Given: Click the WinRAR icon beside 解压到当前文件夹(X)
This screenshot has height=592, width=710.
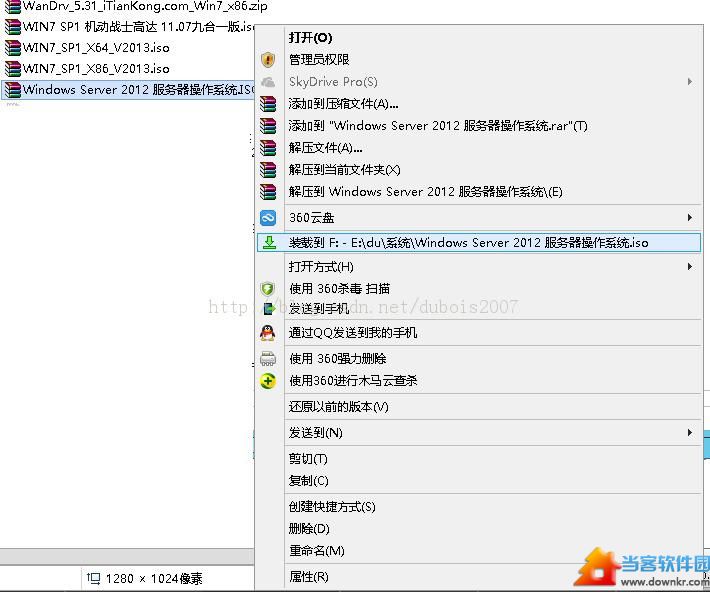Looking at the screenshot, I should 268,170.
